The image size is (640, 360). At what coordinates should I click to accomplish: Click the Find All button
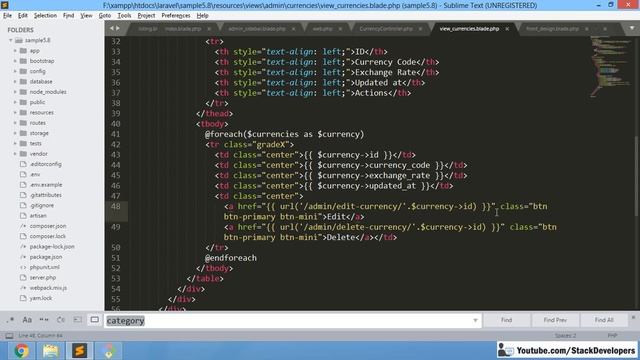click(x=604, y=320)
